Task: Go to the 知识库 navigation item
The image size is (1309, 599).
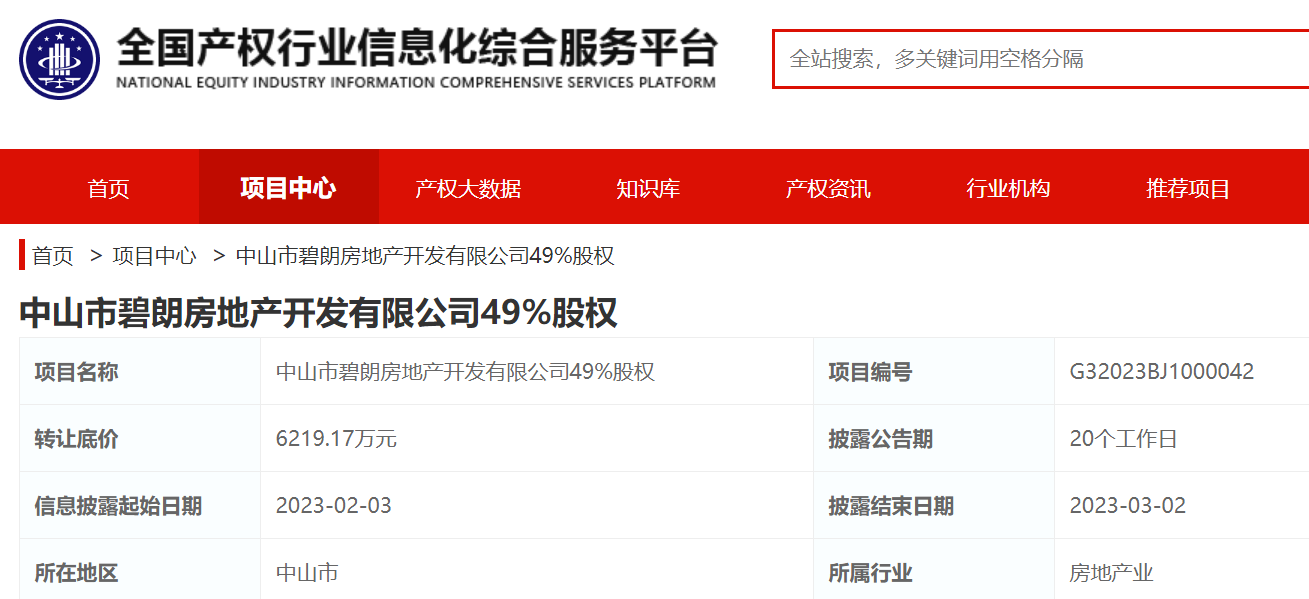Action: pos(647,186)
